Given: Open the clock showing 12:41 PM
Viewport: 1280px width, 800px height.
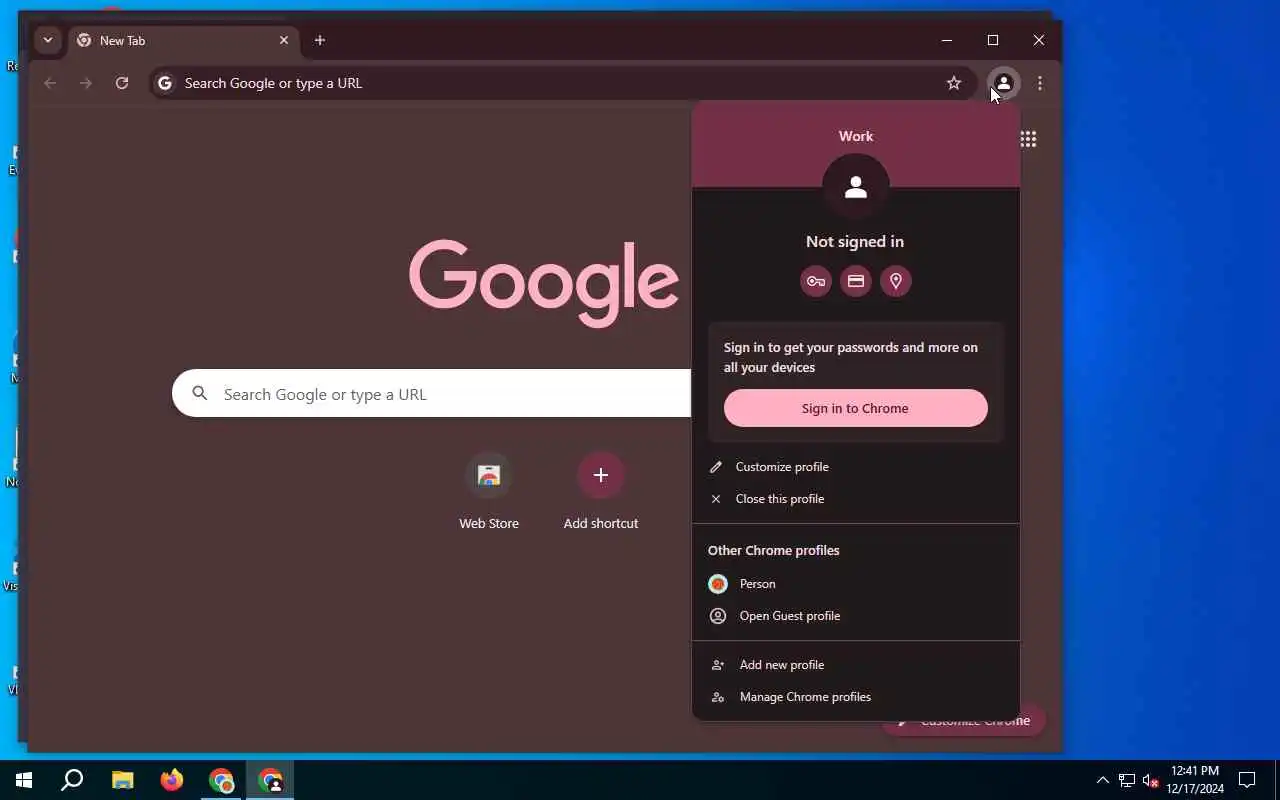Looking at the screenshot, I should pyautogui.click(x=1195, y=780).
